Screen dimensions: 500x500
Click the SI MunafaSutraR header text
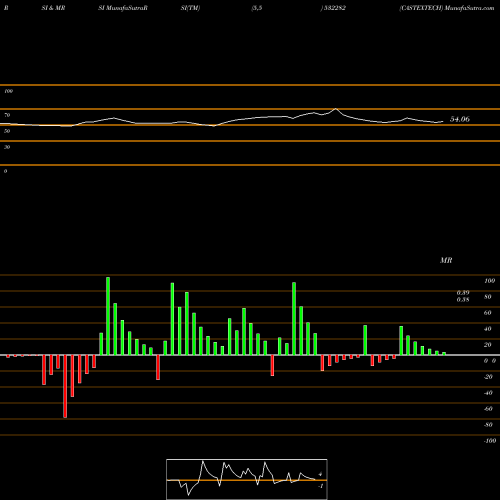pos(123,8)
